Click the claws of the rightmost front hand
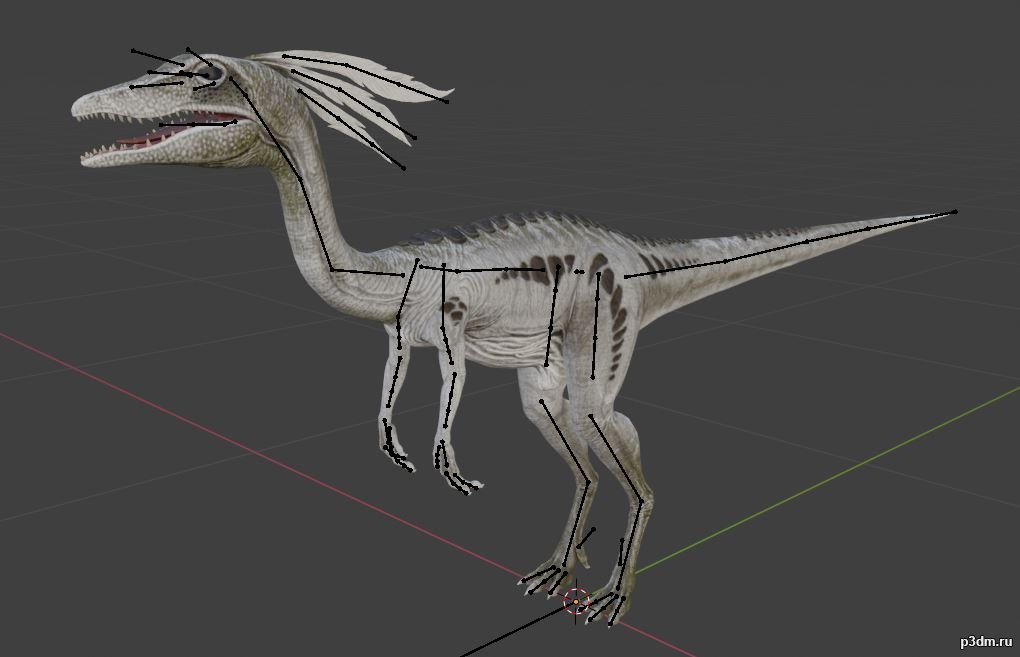The width and height of the screenshot is (1020, 657). [x=465, y=487]
